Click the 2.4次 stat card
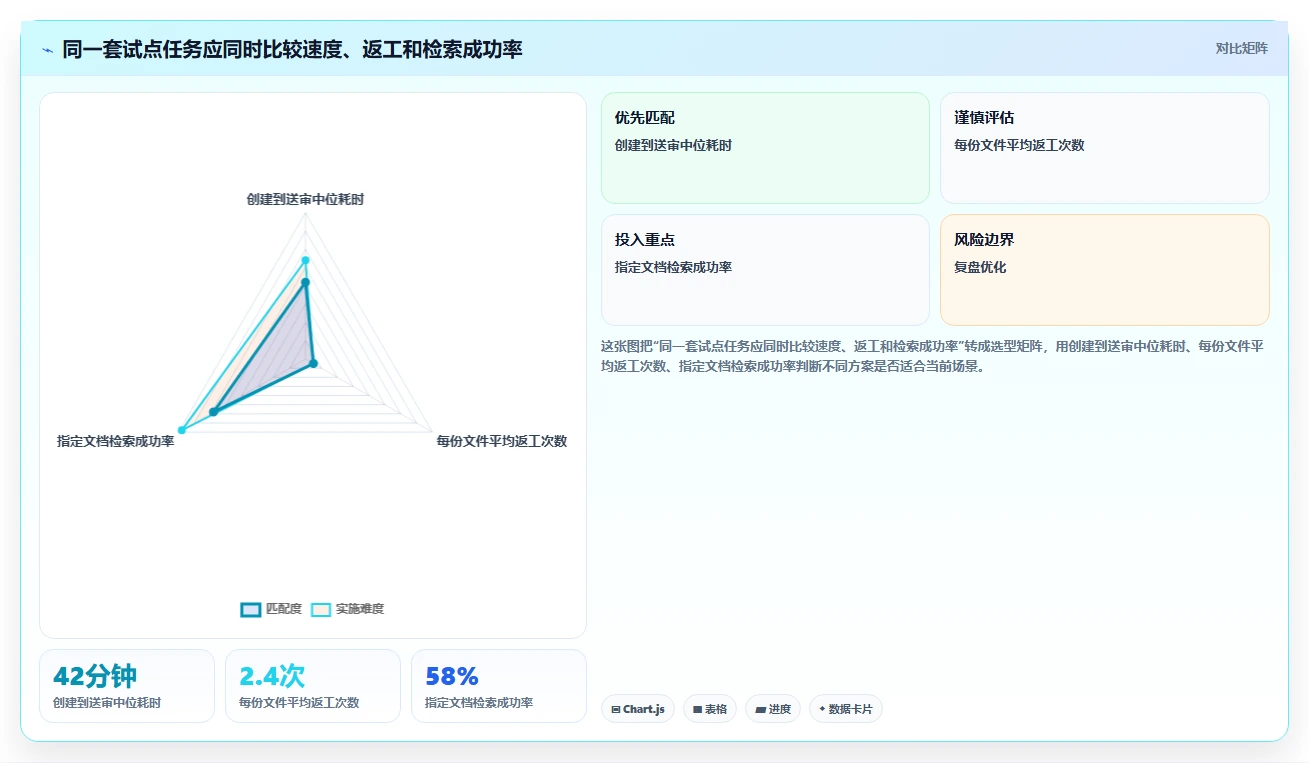Image resolution: width=1309 pixels, height=763 pixels. tap(313, 686)
